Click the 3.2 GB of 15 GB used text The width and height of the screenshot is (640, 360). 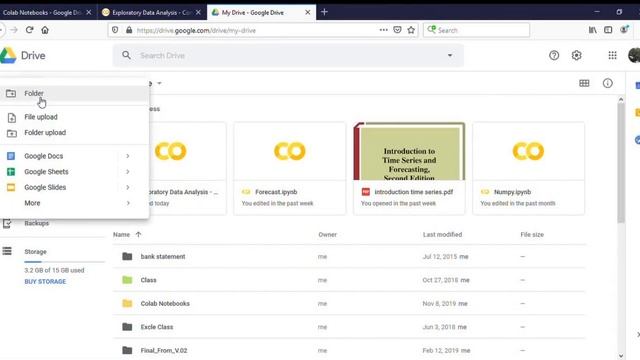[54, 270]
